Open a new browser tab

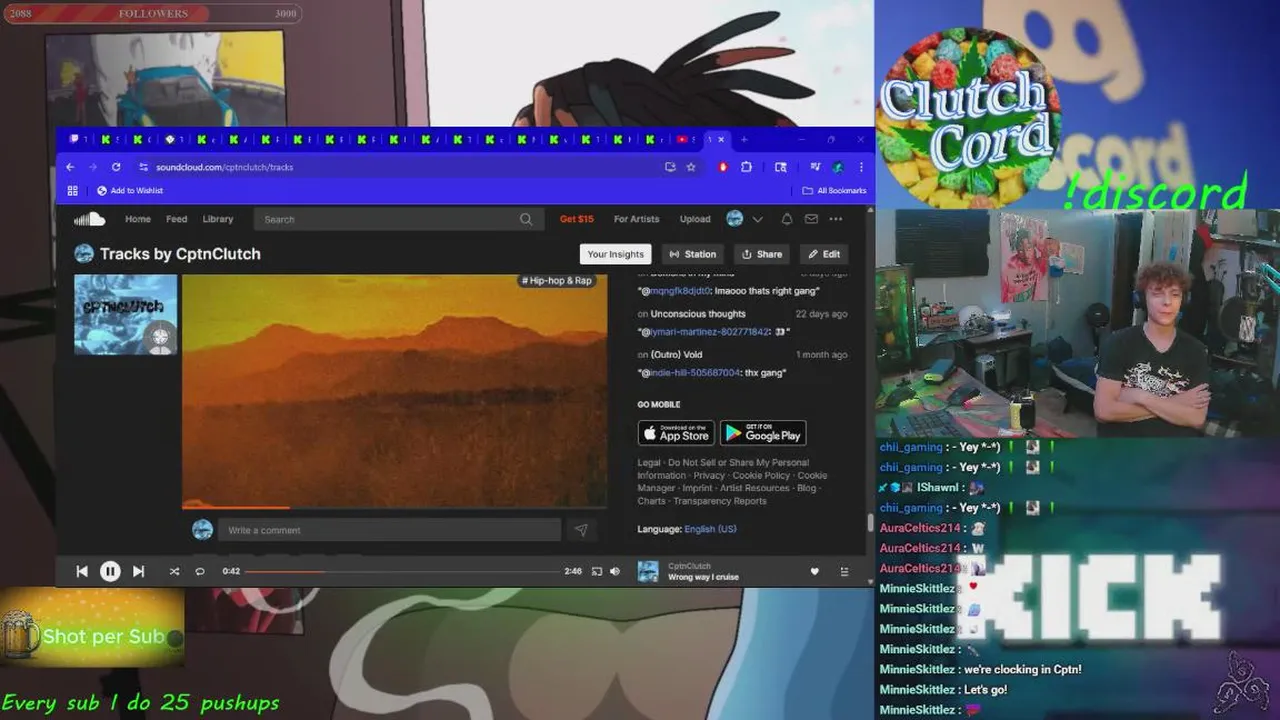click(744, 139)
